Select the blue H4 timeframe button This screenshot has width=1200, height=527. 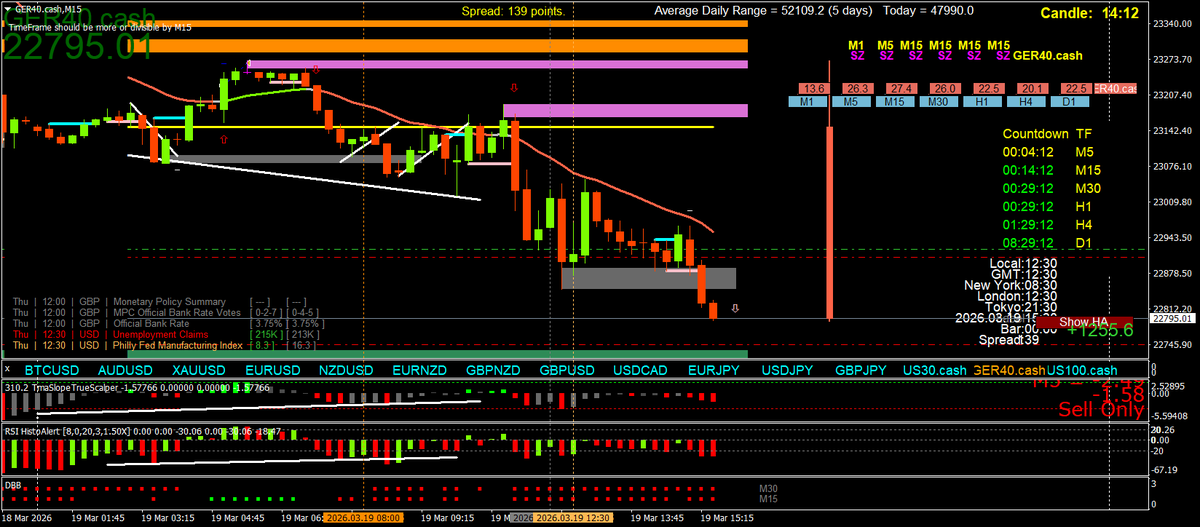click(x=1025, y=102)
